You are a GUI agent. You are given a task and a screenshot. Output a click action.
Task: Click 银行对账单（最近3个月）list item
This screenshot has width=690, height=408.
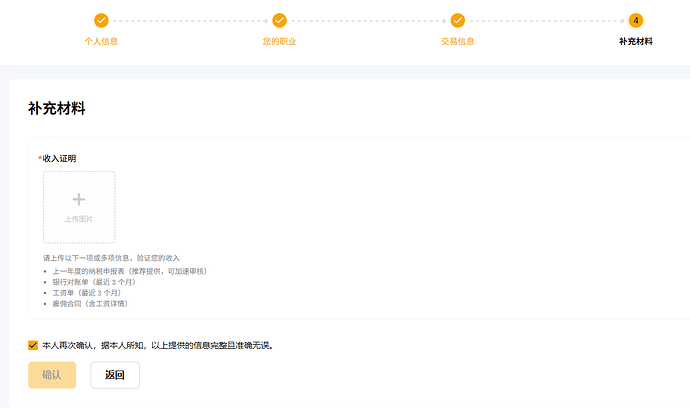(x=94, y=282)
